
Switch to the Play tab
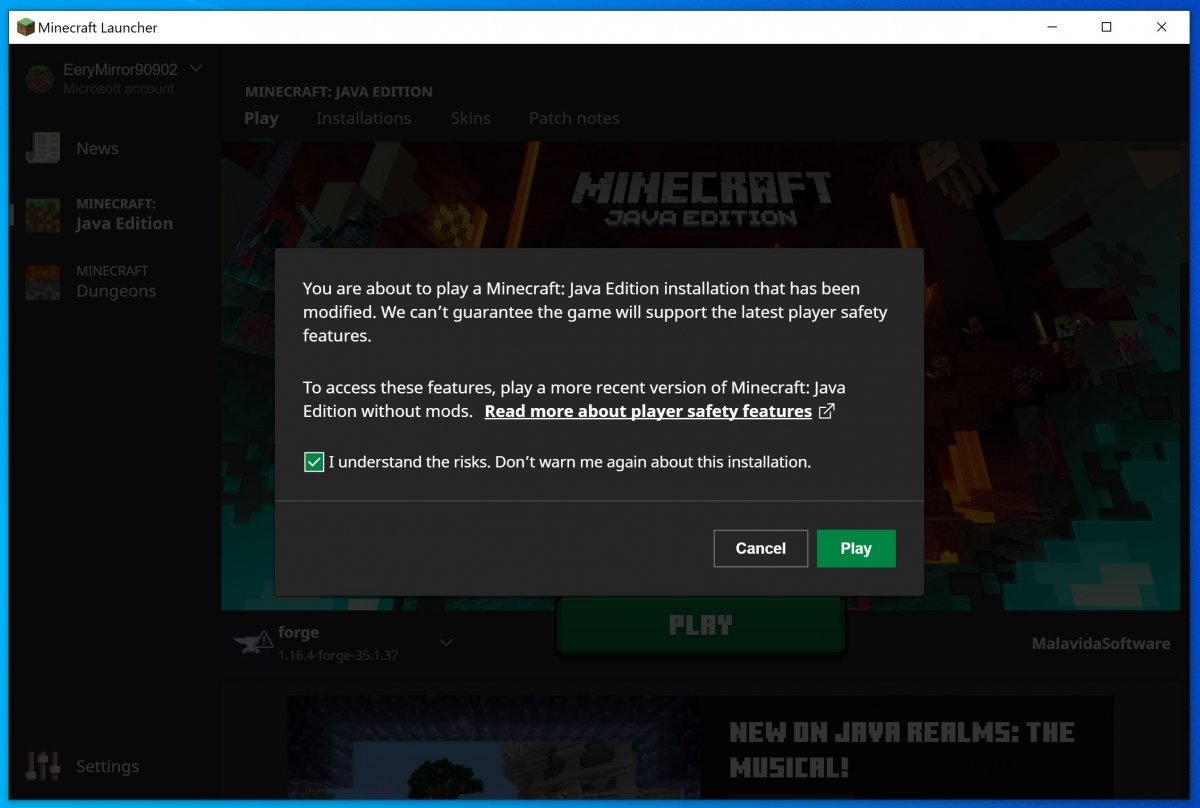tap(261, 118)
